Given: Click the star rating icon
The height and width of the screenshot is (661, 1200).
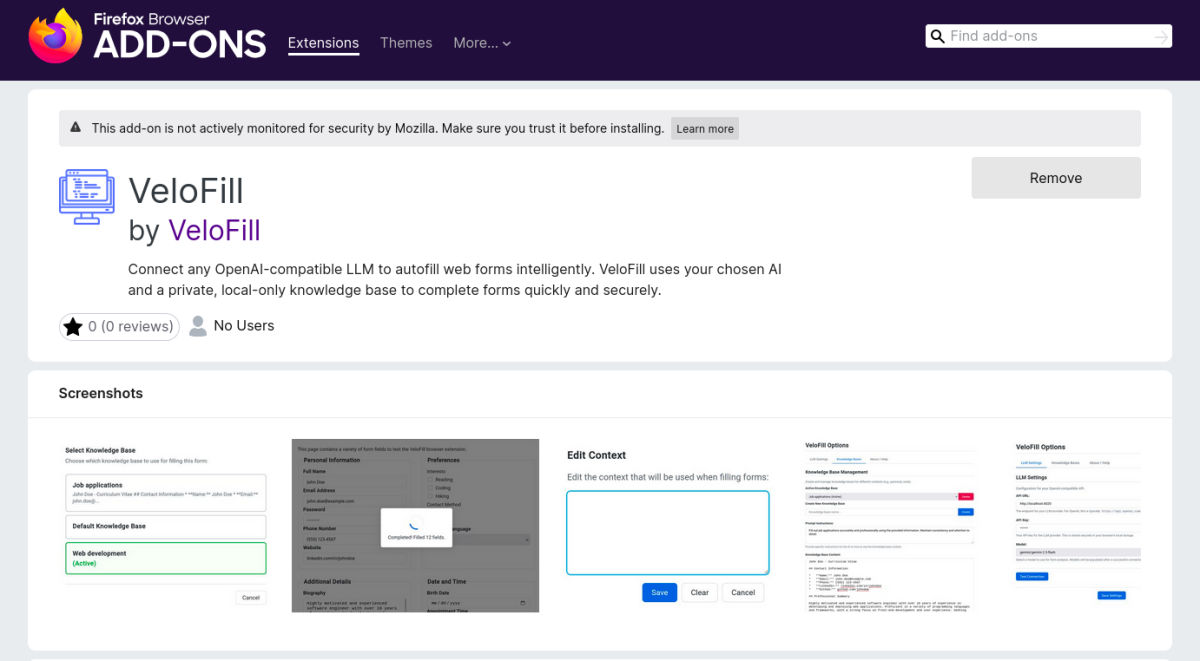Looking at the screenshot, I should (73, 326).
